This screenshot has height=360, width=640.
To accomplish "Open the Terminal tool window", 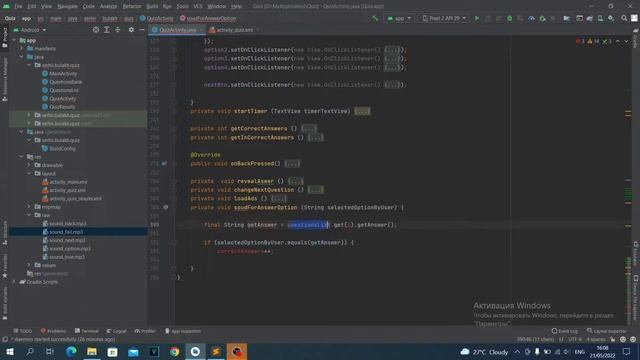I will point(87,331).
